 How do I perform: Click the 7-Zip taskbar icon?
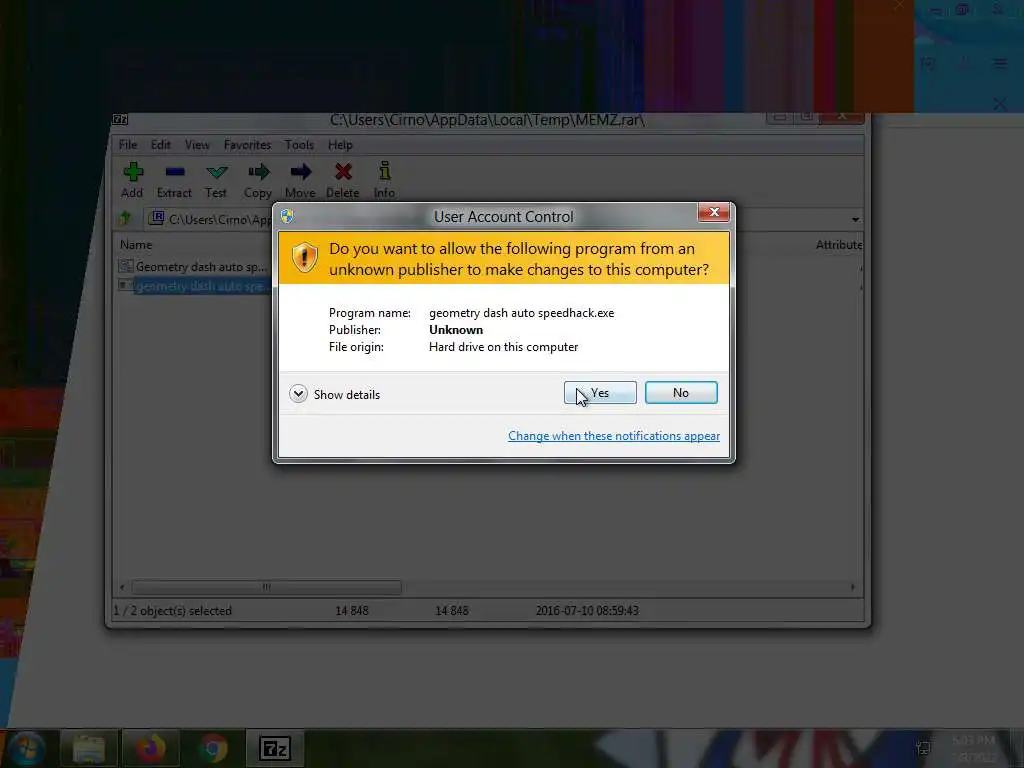(274, 748)
